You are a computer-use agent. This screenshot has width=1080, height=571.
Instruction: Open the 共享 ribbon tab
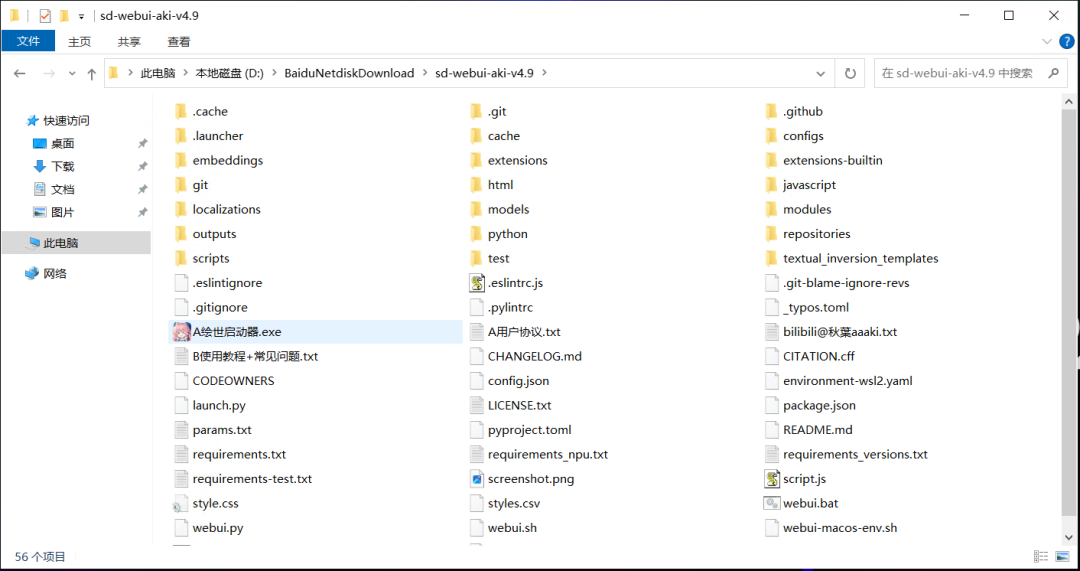[129, 42]
